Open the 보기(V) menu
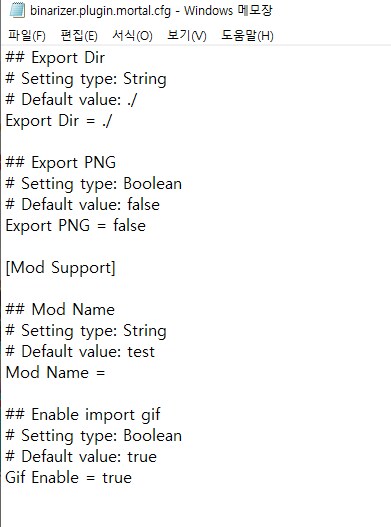Image resolution: width=391 pixels, height=527 pixels. pyautogui.click(x=187, y=35)
